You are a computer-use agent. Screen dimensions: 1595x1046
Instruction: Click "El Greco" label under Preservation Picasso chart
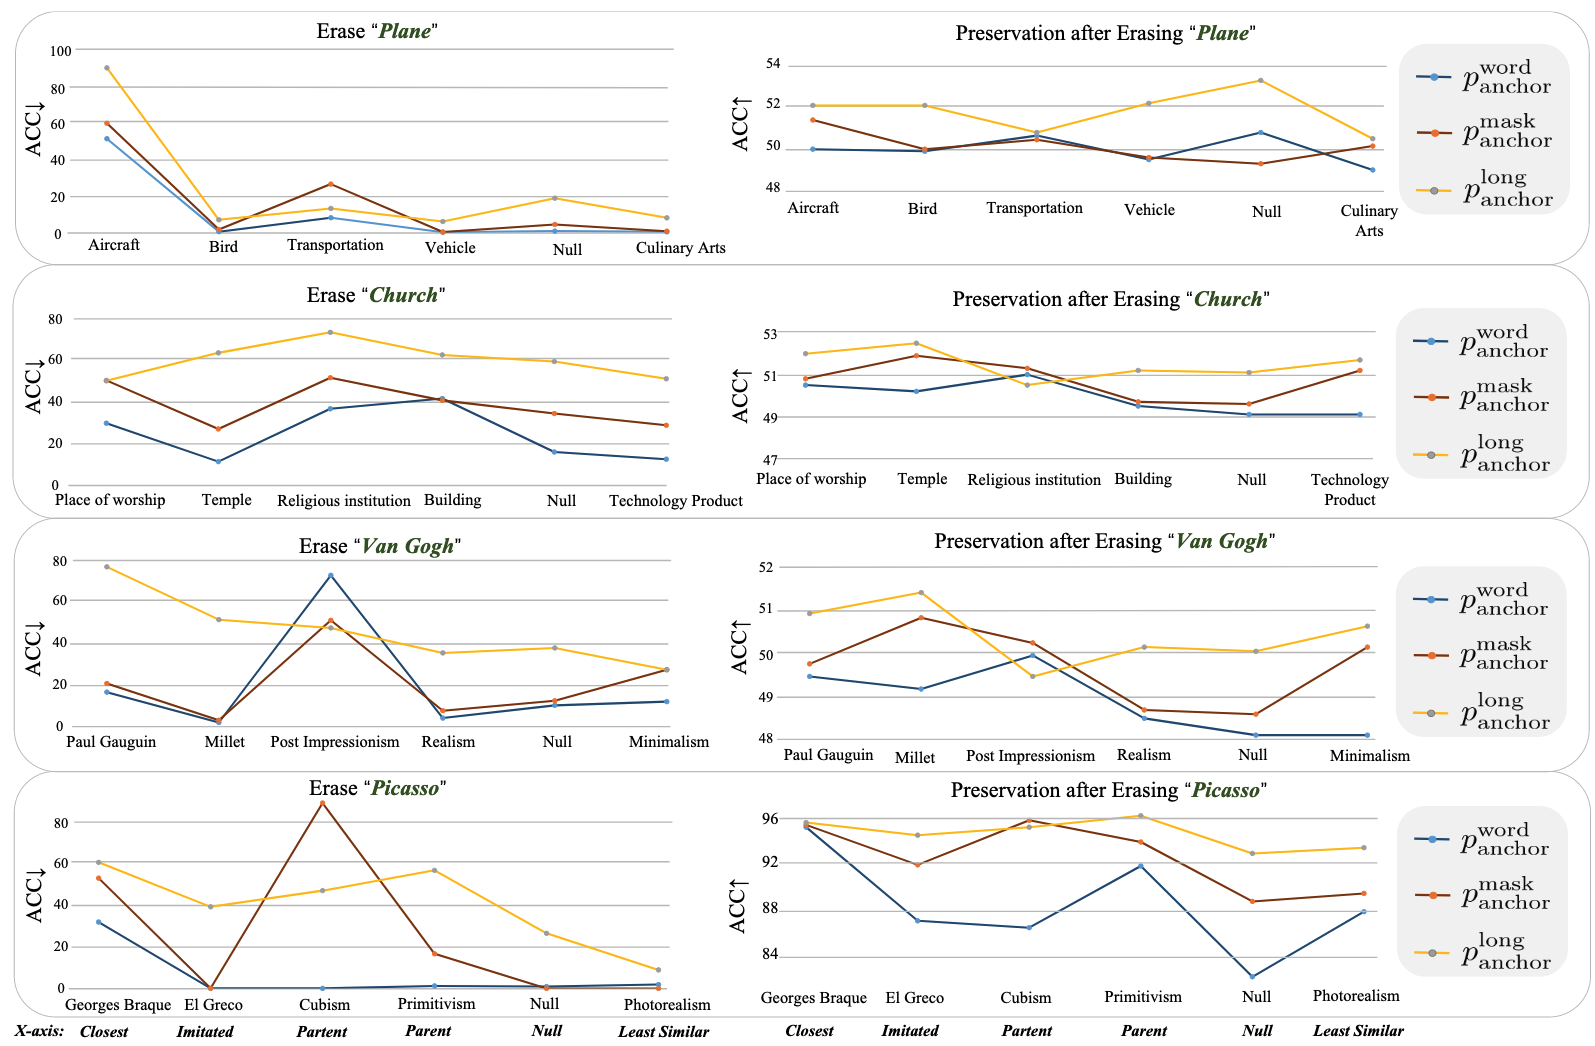pos(914,998)
